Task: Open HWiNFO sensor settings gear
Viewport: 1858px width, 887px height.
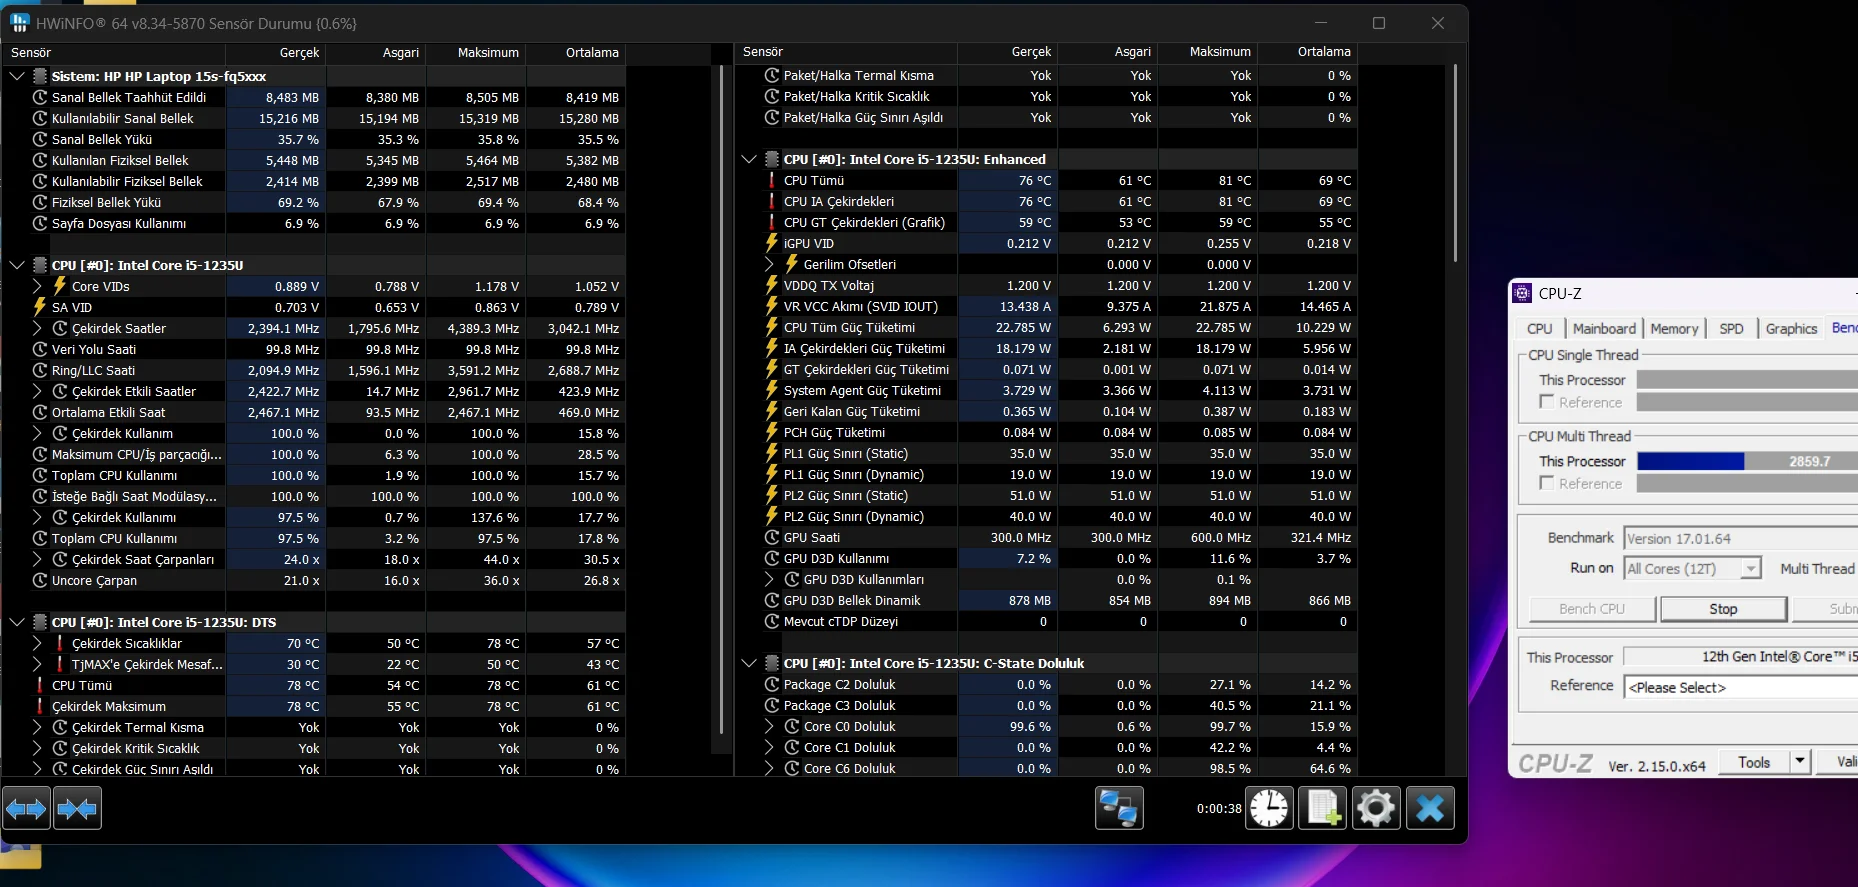Action: [x=1376, y=808]
